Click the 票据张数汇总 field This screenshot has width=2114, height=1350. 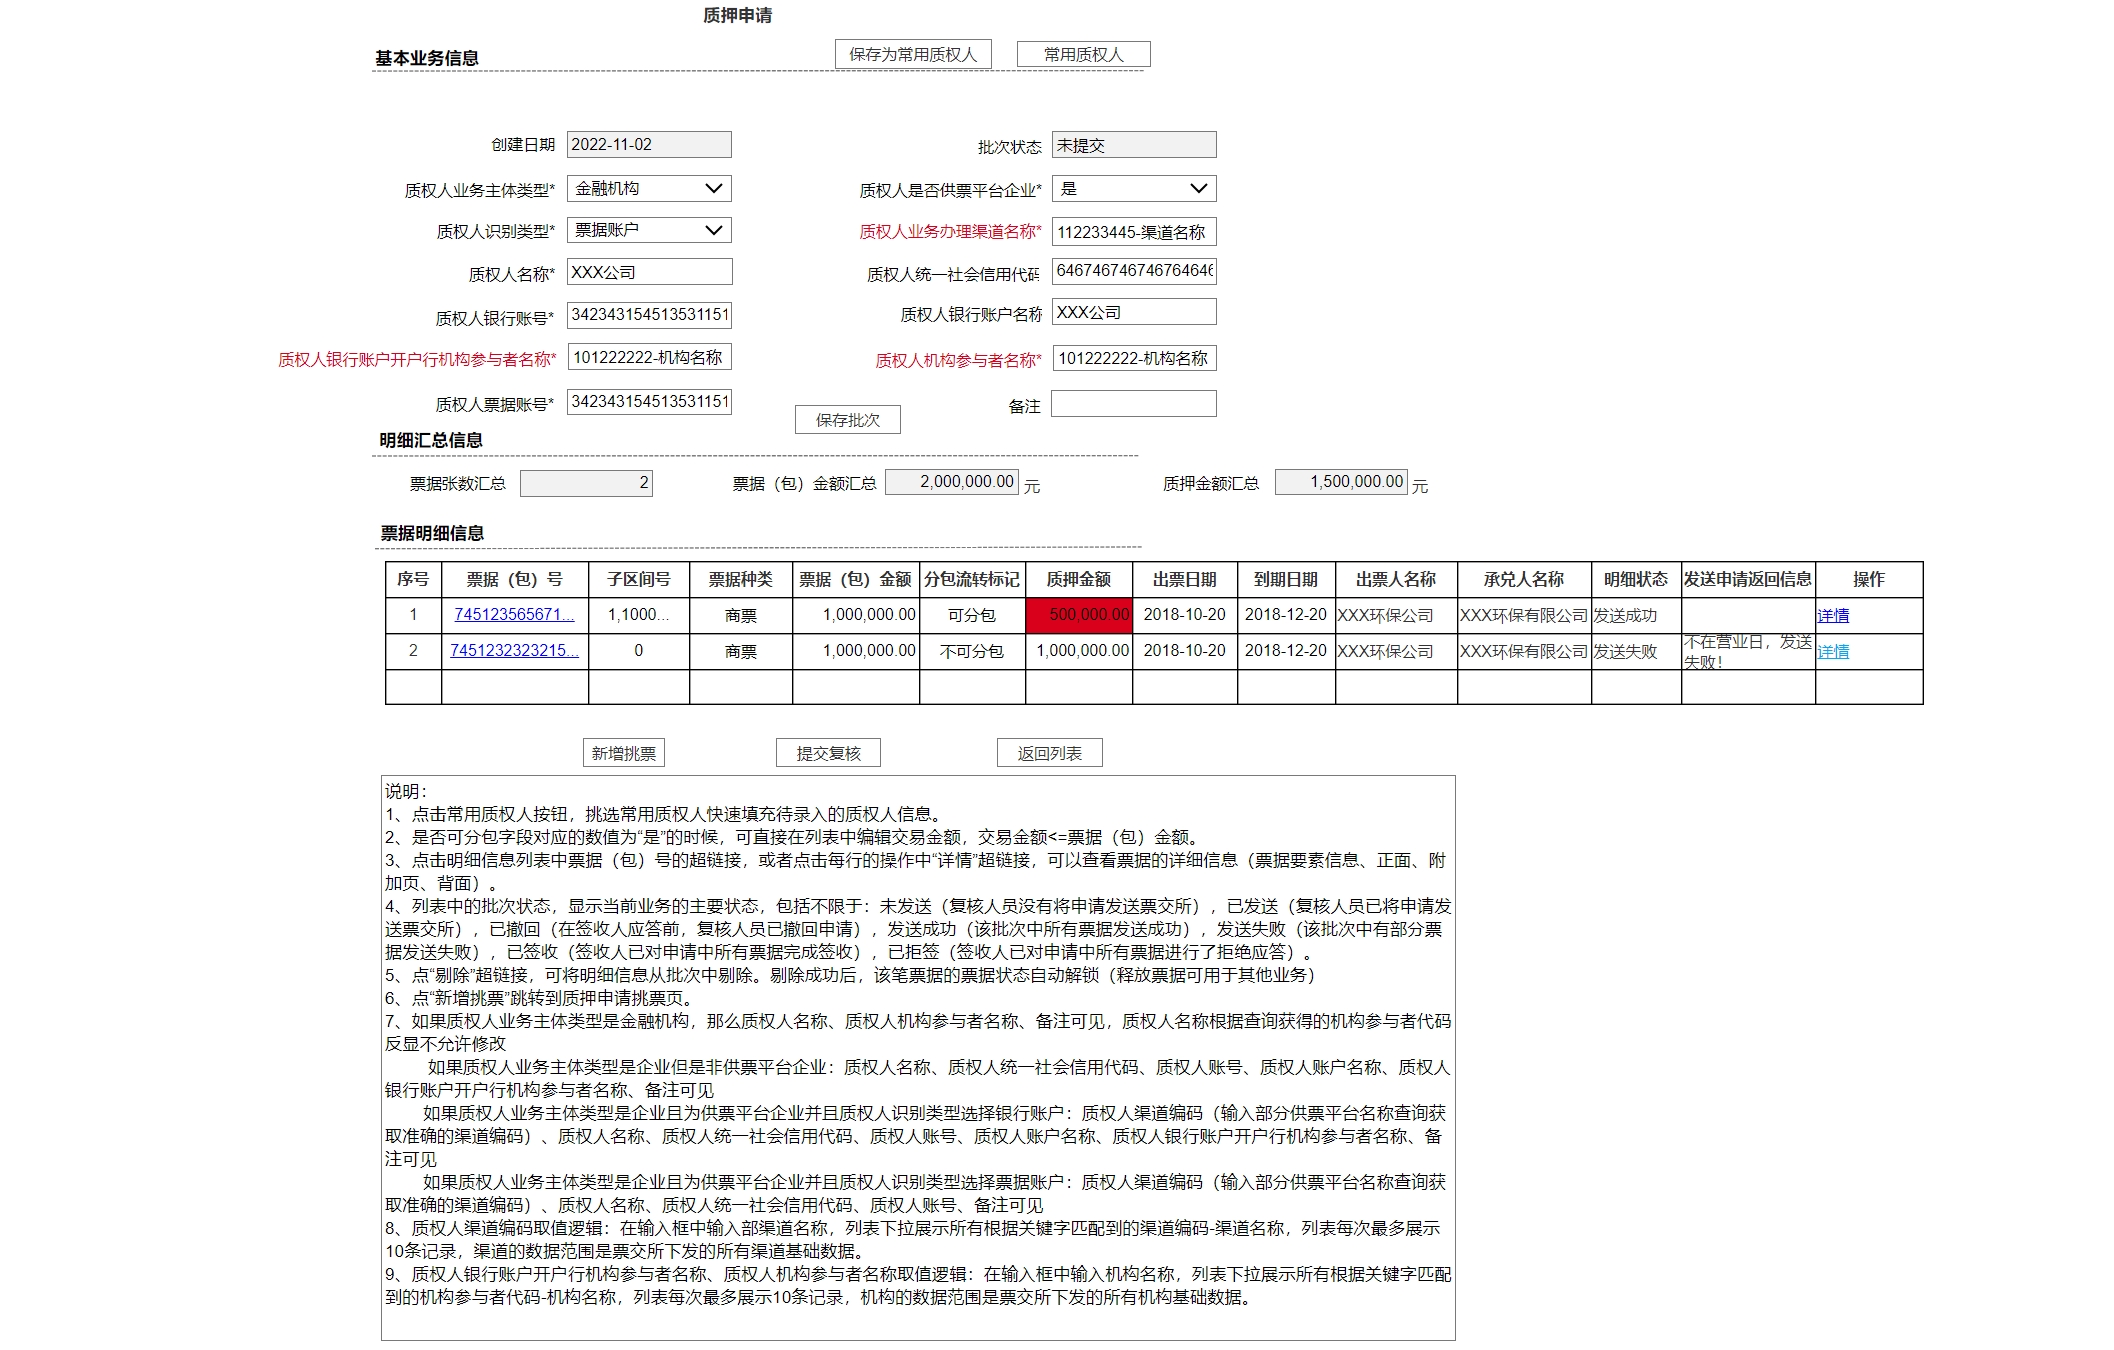pos(586,483)
